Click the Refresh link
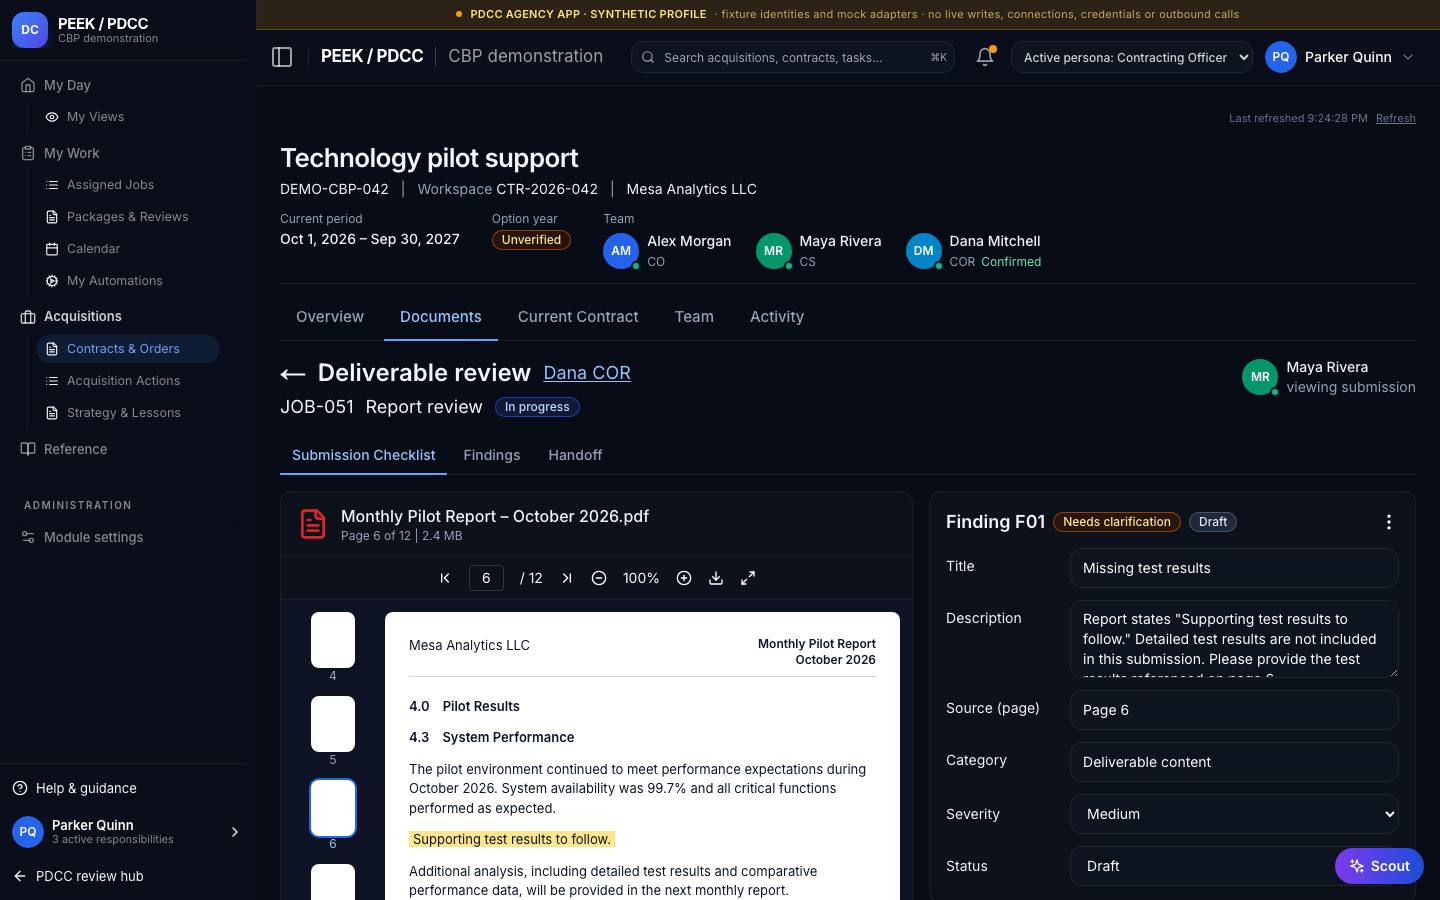 pos(1396,118)
